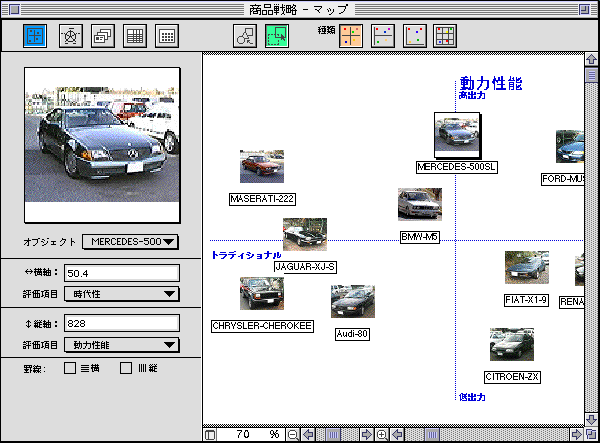Click the window zoom box at top right

tap(584, 9)
